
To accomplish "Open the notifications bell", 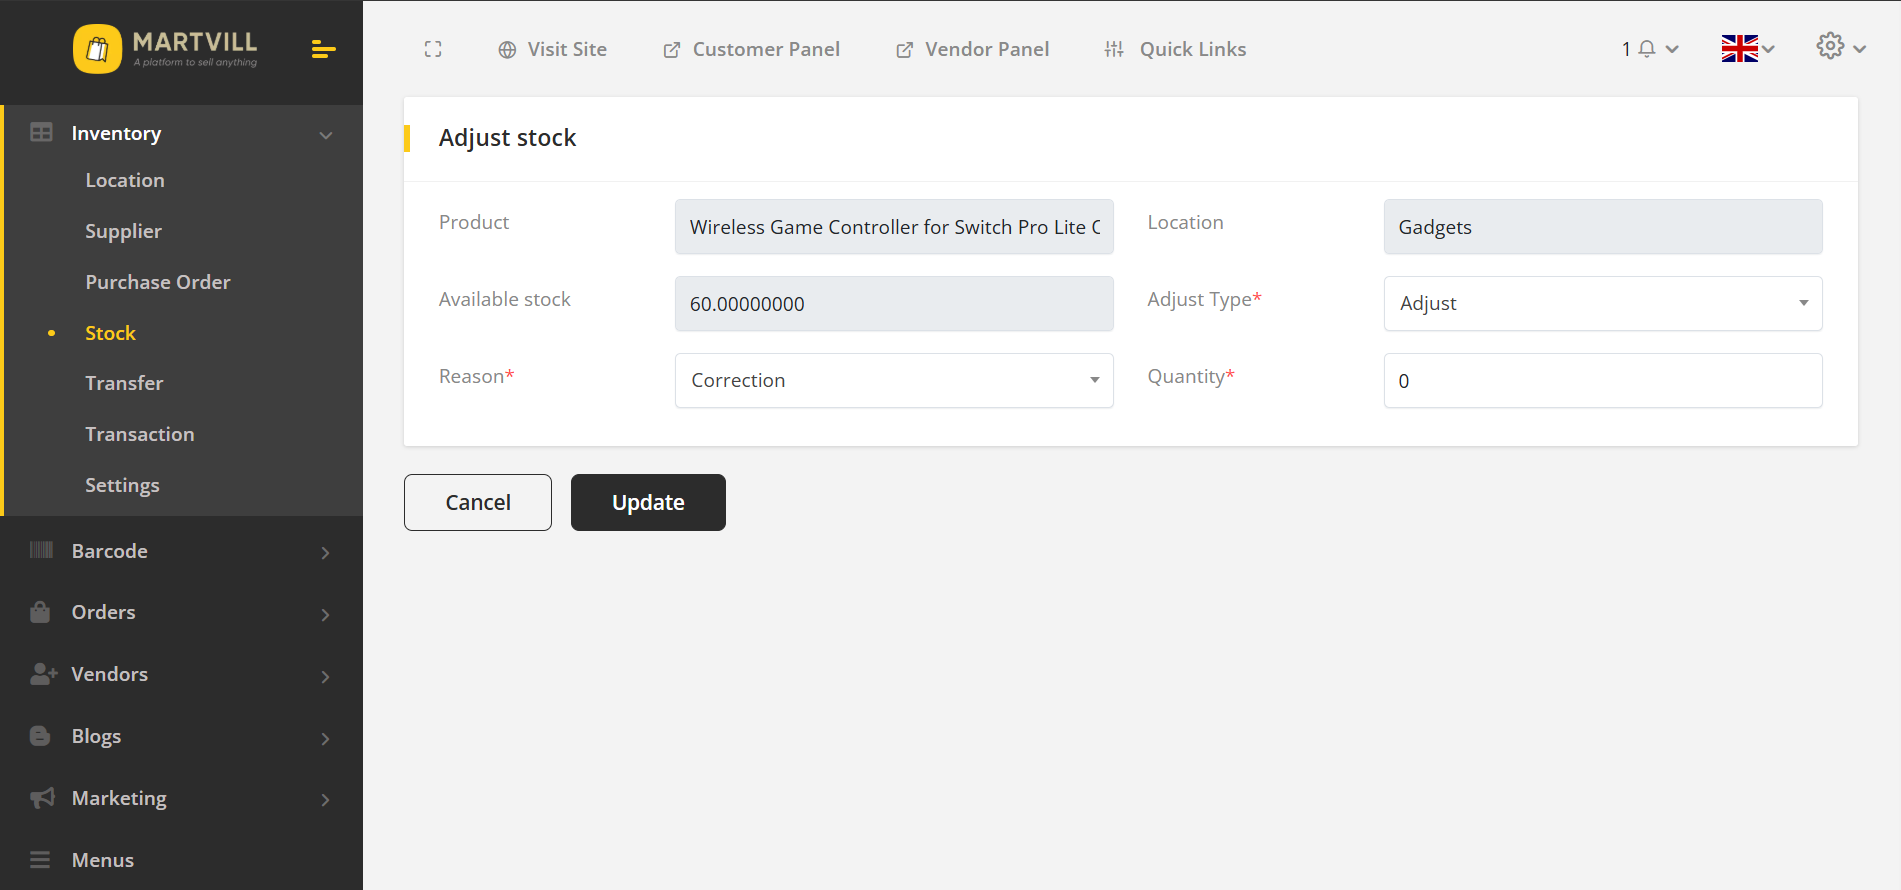I will tap(1646, 49).
